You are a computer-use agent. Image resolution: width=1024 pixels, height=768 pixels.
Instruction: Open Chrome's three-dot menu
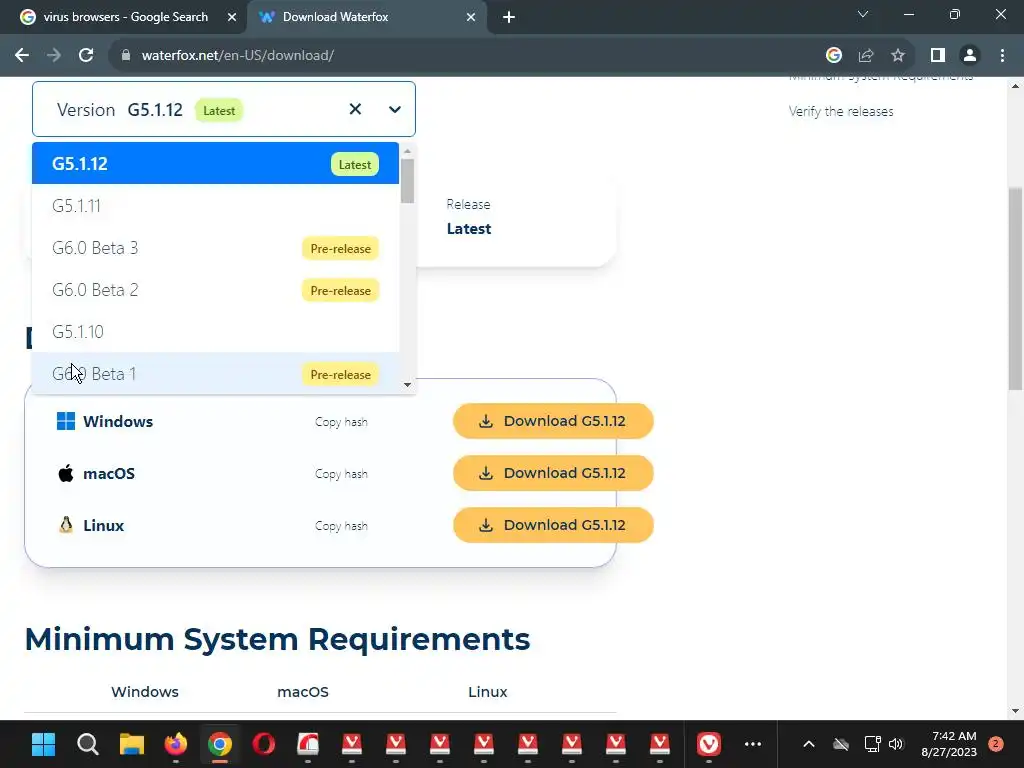coord(1002,56)
